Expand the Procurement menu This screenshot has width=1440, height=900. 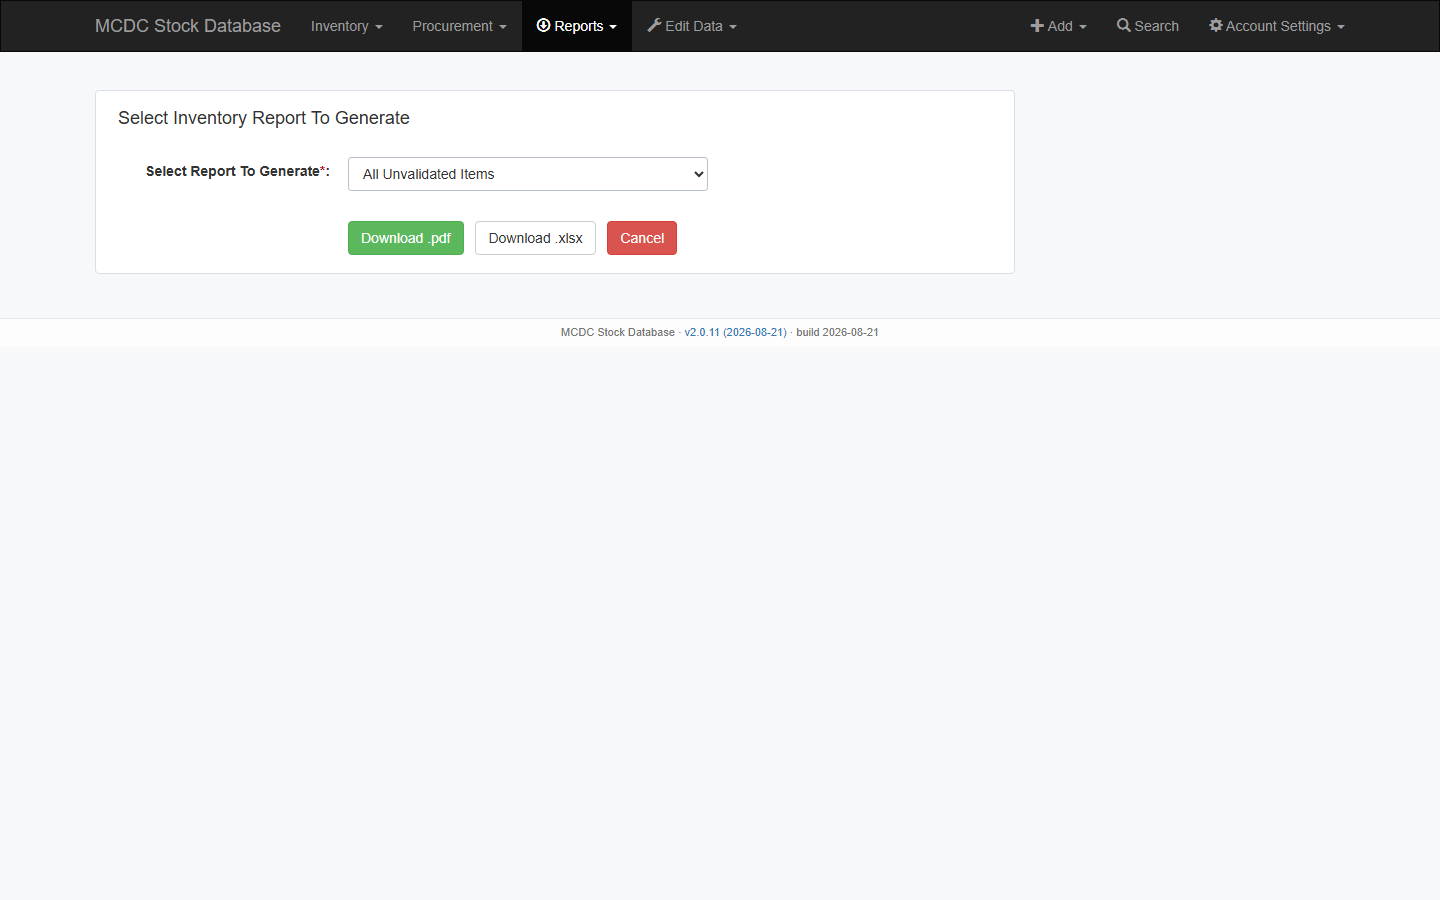[459, 26]
